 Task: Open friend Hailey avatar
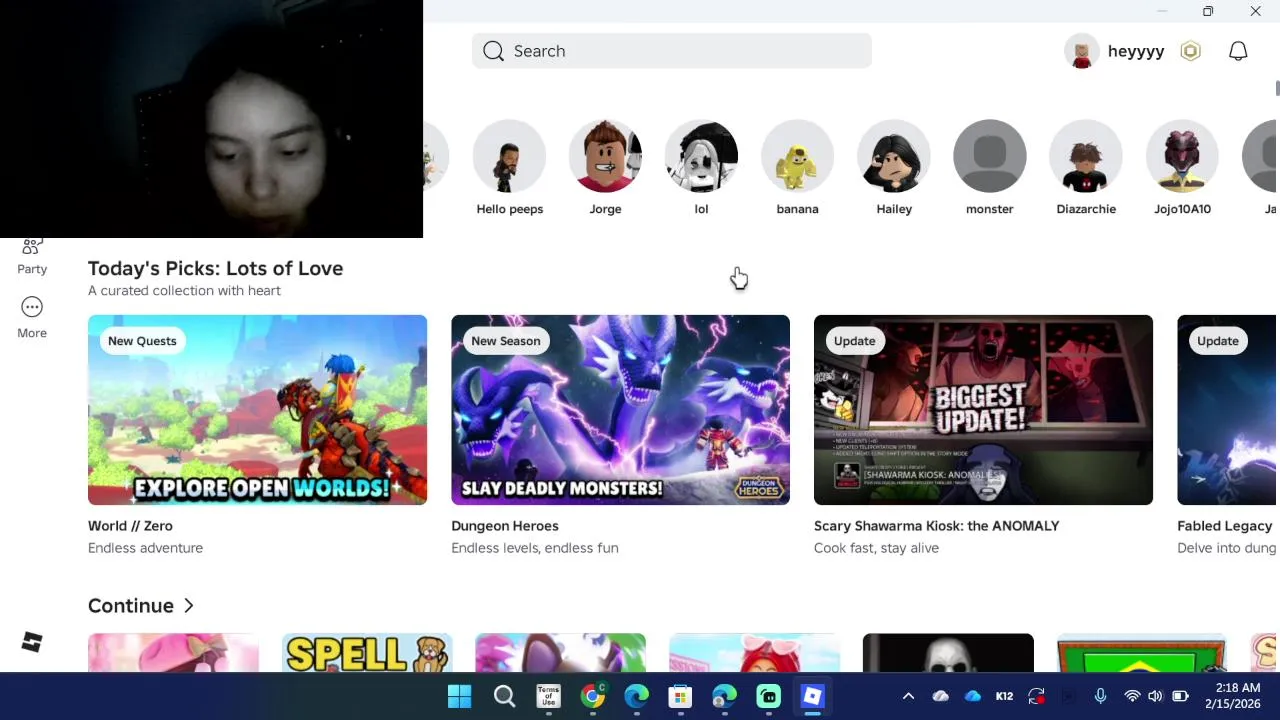point(893,156)
